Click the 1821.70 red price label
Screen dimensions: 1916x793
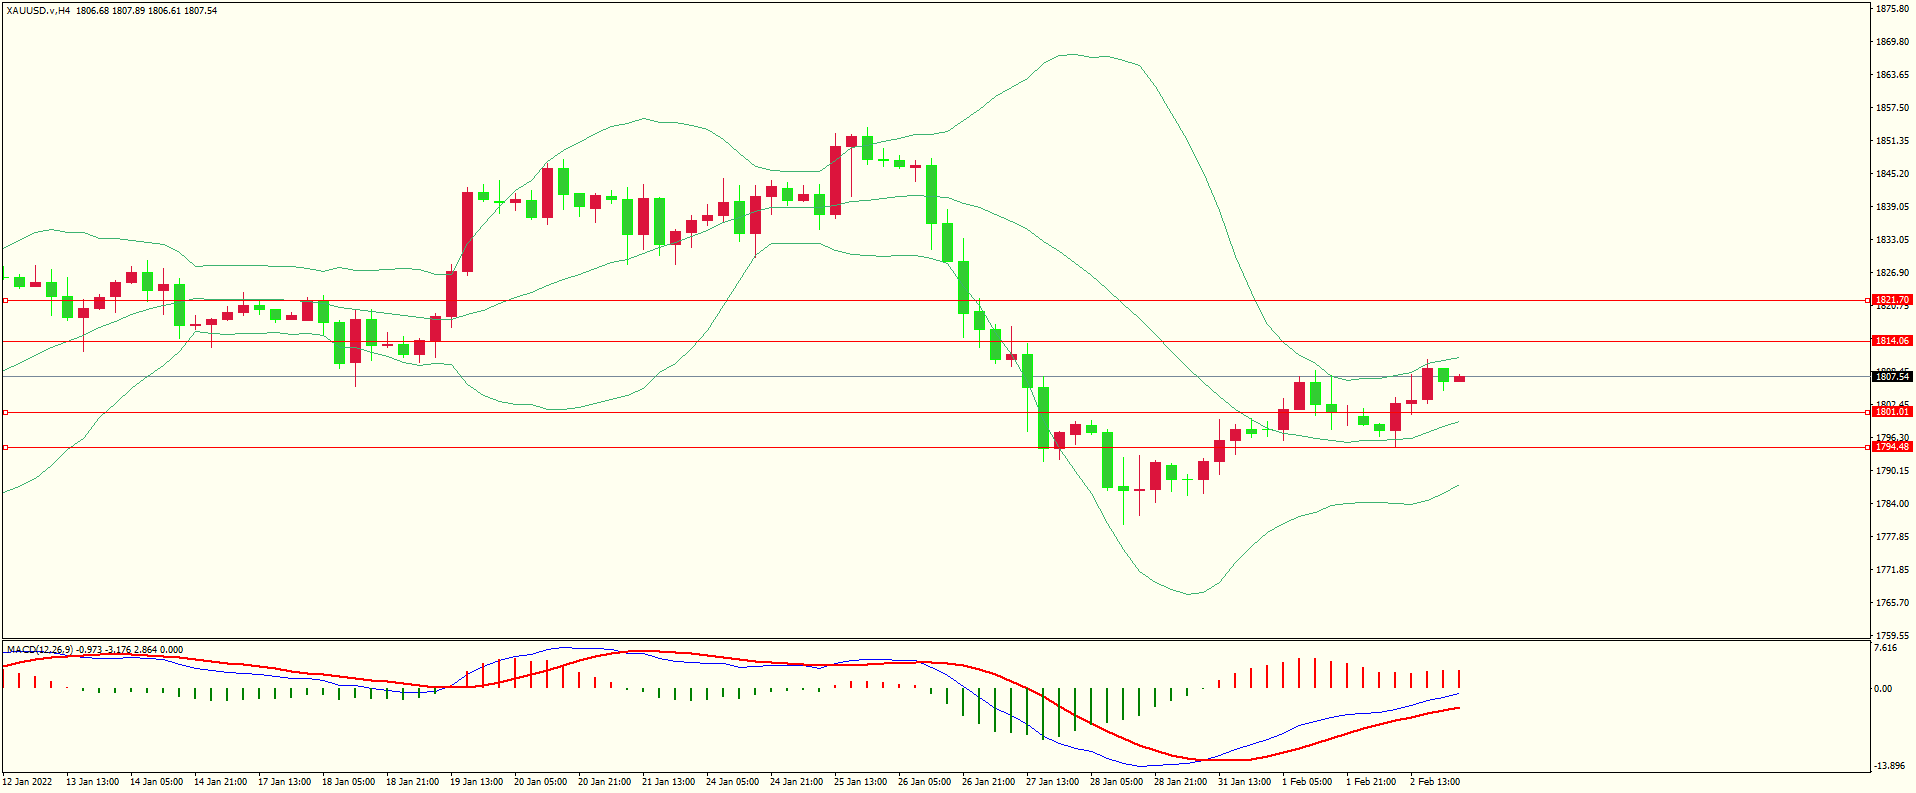pos(1891,300)
